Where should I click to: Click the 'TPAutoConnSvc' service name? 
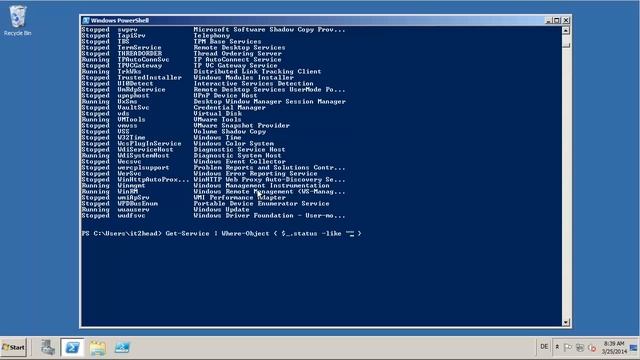point(143,59)
